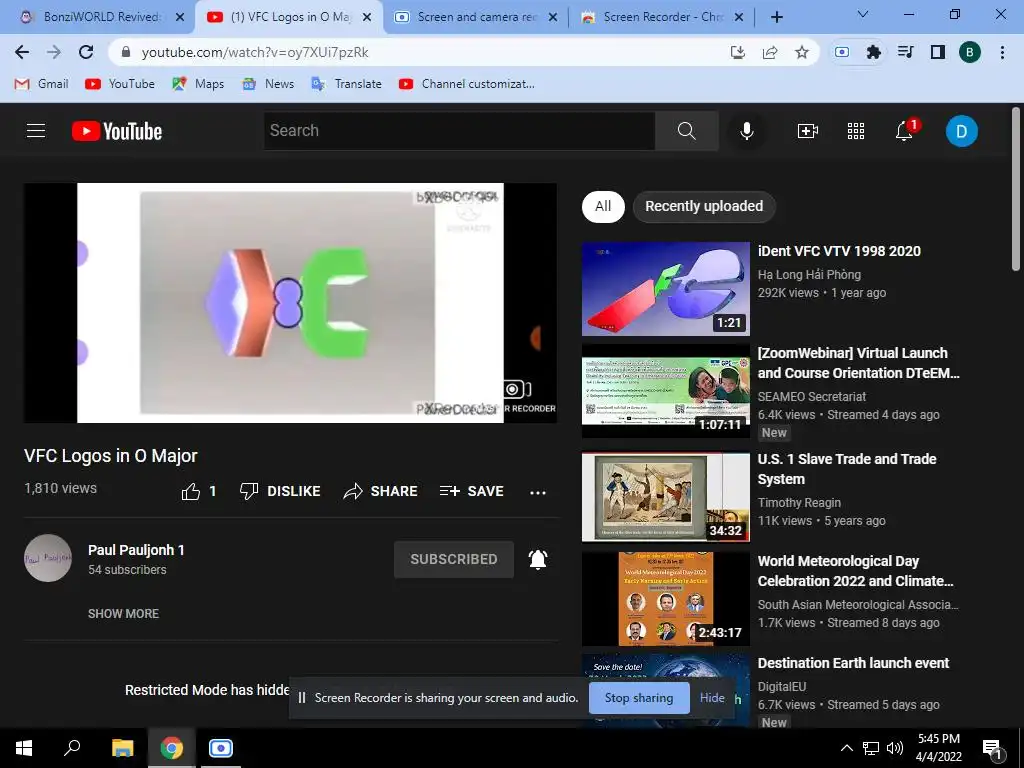This screenshot has height=768, width=1024.
Task: Open the Paul Pauljonh 1 channel name
Action: tap(136, 550)
